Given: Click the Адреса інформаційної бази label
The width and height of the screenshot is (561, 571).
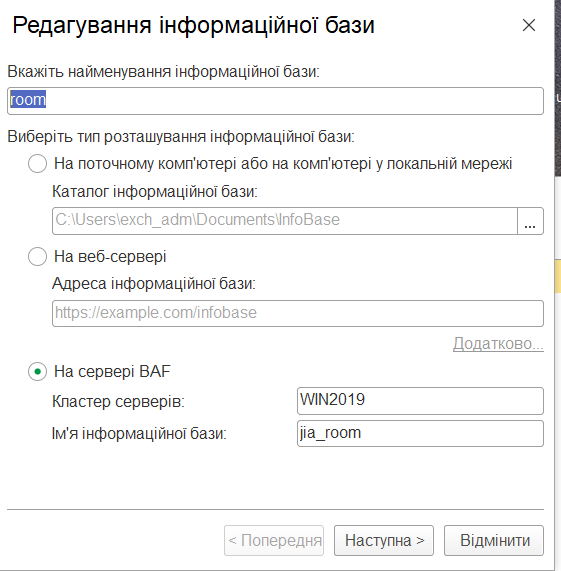Looking at the screenshot, I should (154, 284).
